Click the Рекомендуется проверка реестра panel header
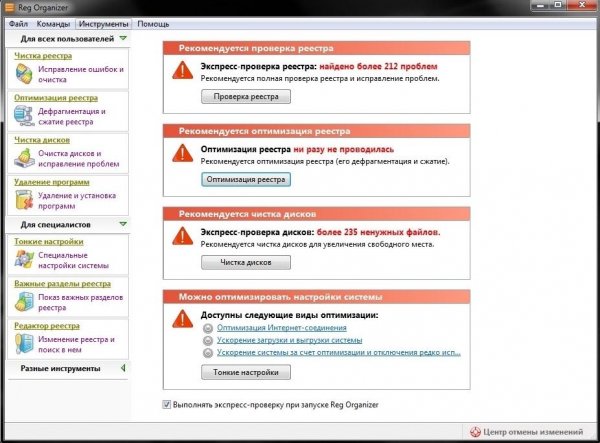The width and height of the screenshot is (600, 443). click(316, 48)
